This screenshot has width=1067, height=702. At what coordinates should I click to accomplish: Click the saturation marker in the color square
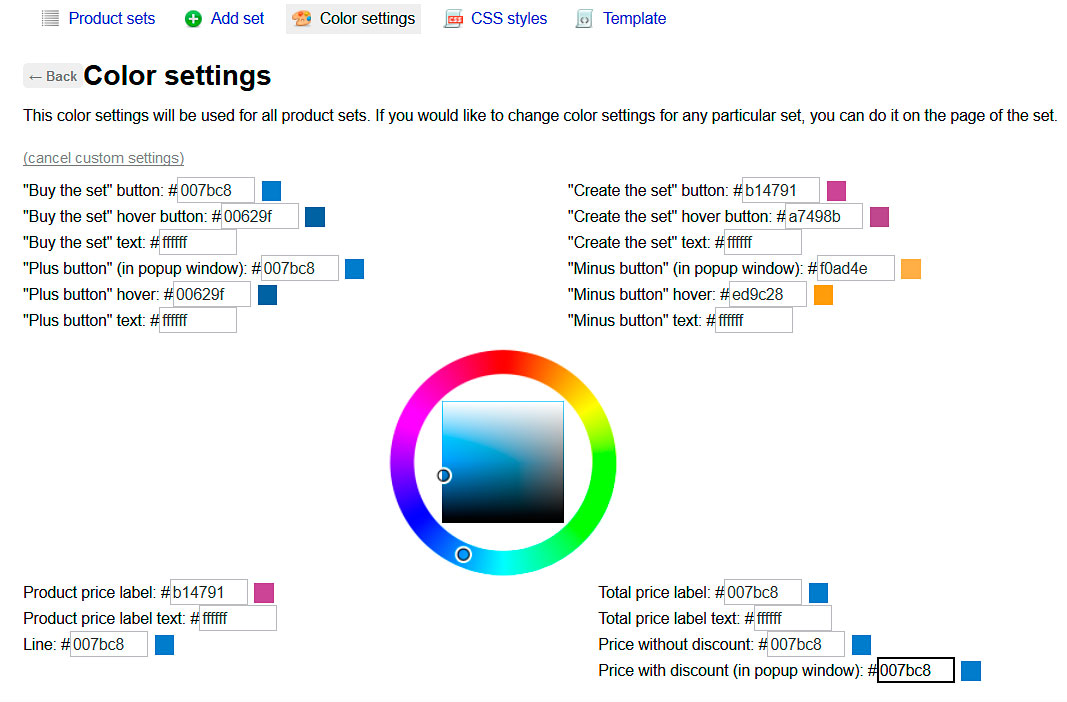pyautogui.click(x=444, y=475)
